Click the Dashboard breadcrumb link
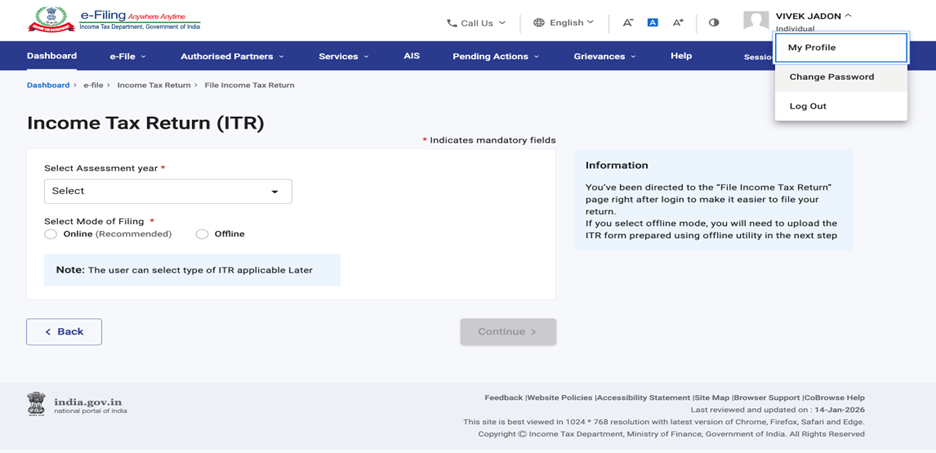936x453 pixels. pos(48,86)
